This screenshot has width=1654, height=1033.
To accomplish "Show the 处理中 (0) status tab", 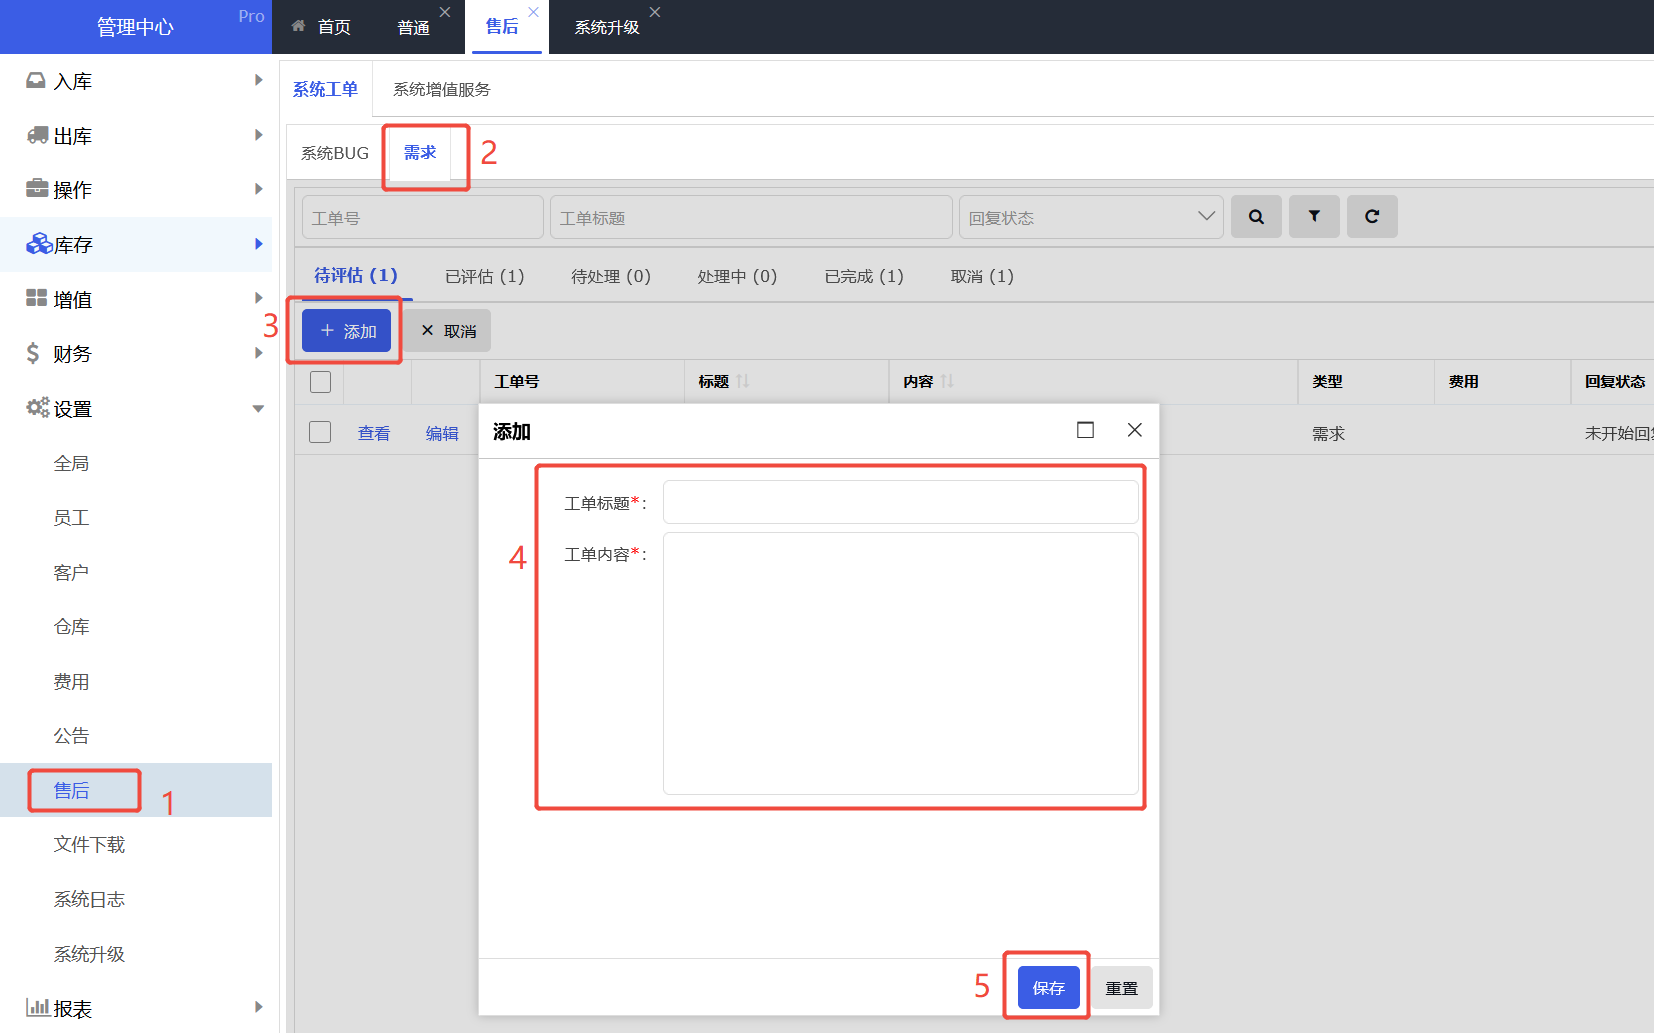I will coord(737,276).
